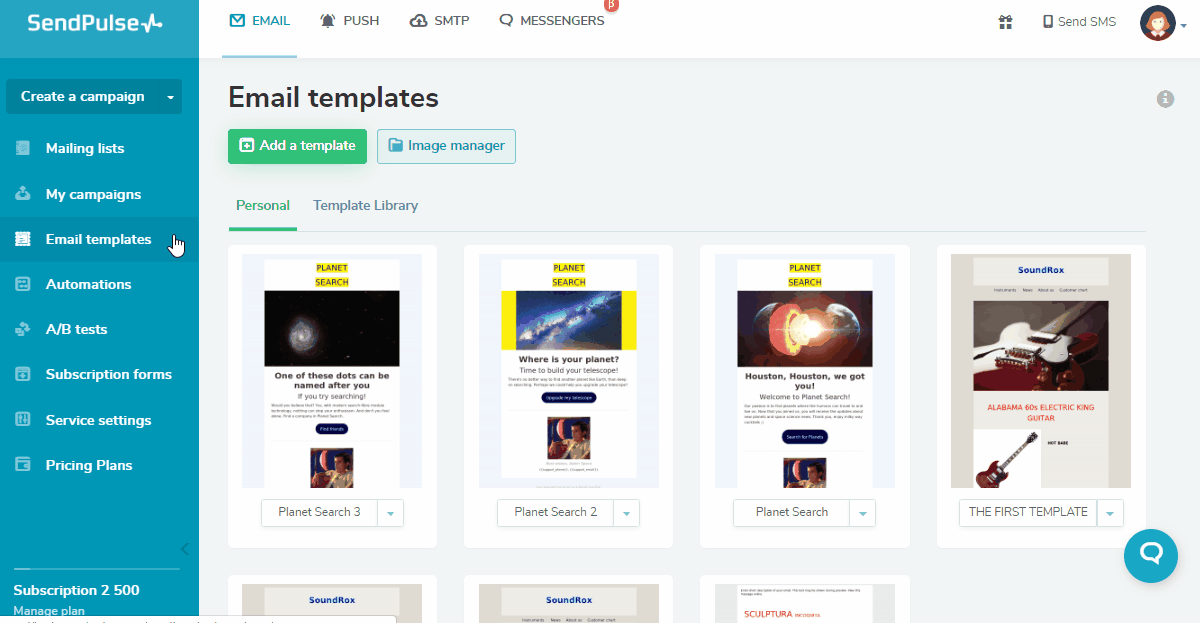The height and width of the screenshot is (623, 1200).
Task: Switch to the Template Library tab
Action: pyautogui.click(x=365, y=205)
